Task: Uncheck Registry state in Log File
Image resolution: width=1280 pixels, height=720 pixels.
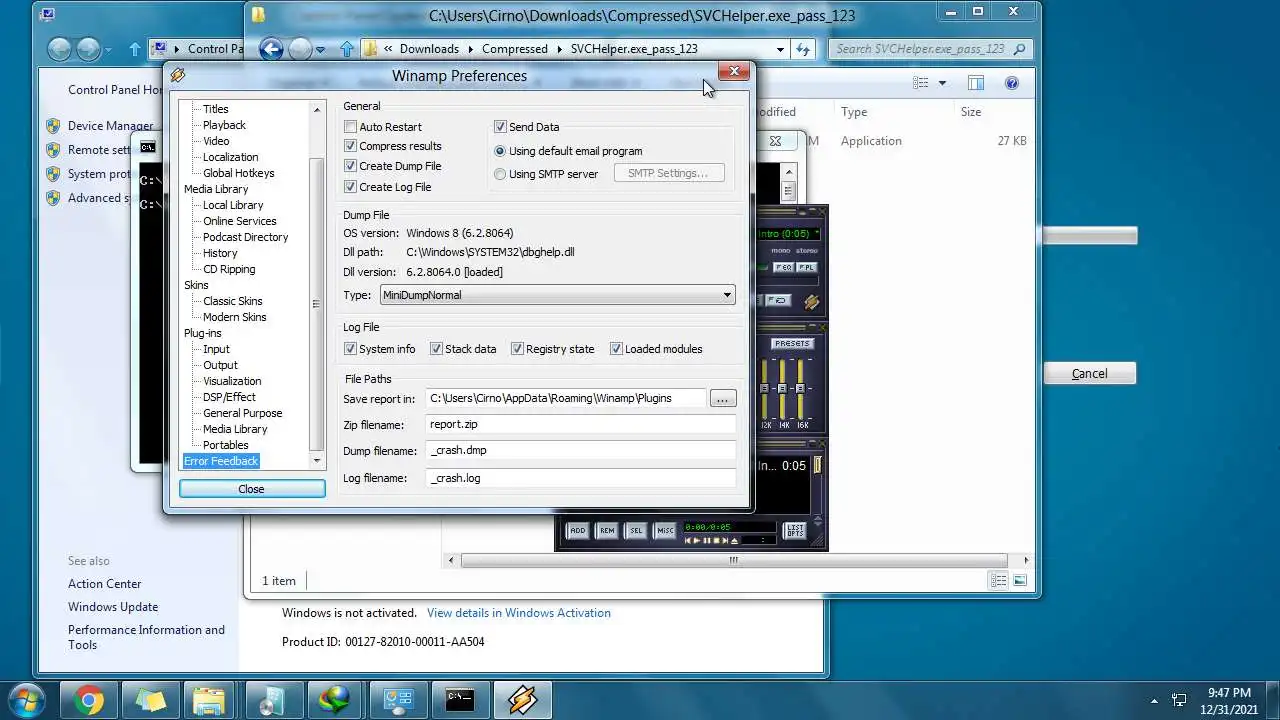Action: [517, 349]
